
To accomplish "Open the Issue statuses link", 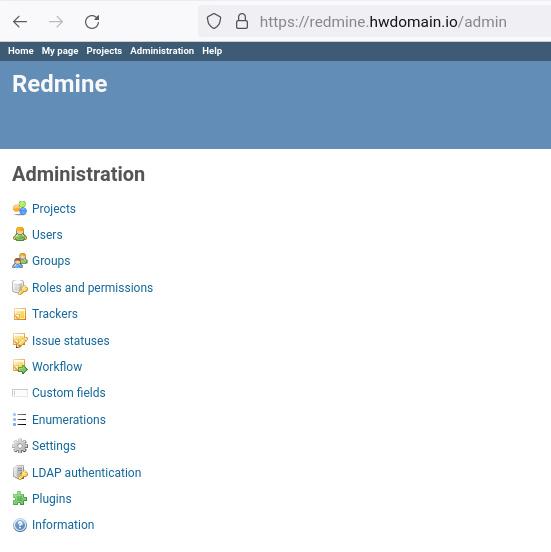I will point(71,341).
